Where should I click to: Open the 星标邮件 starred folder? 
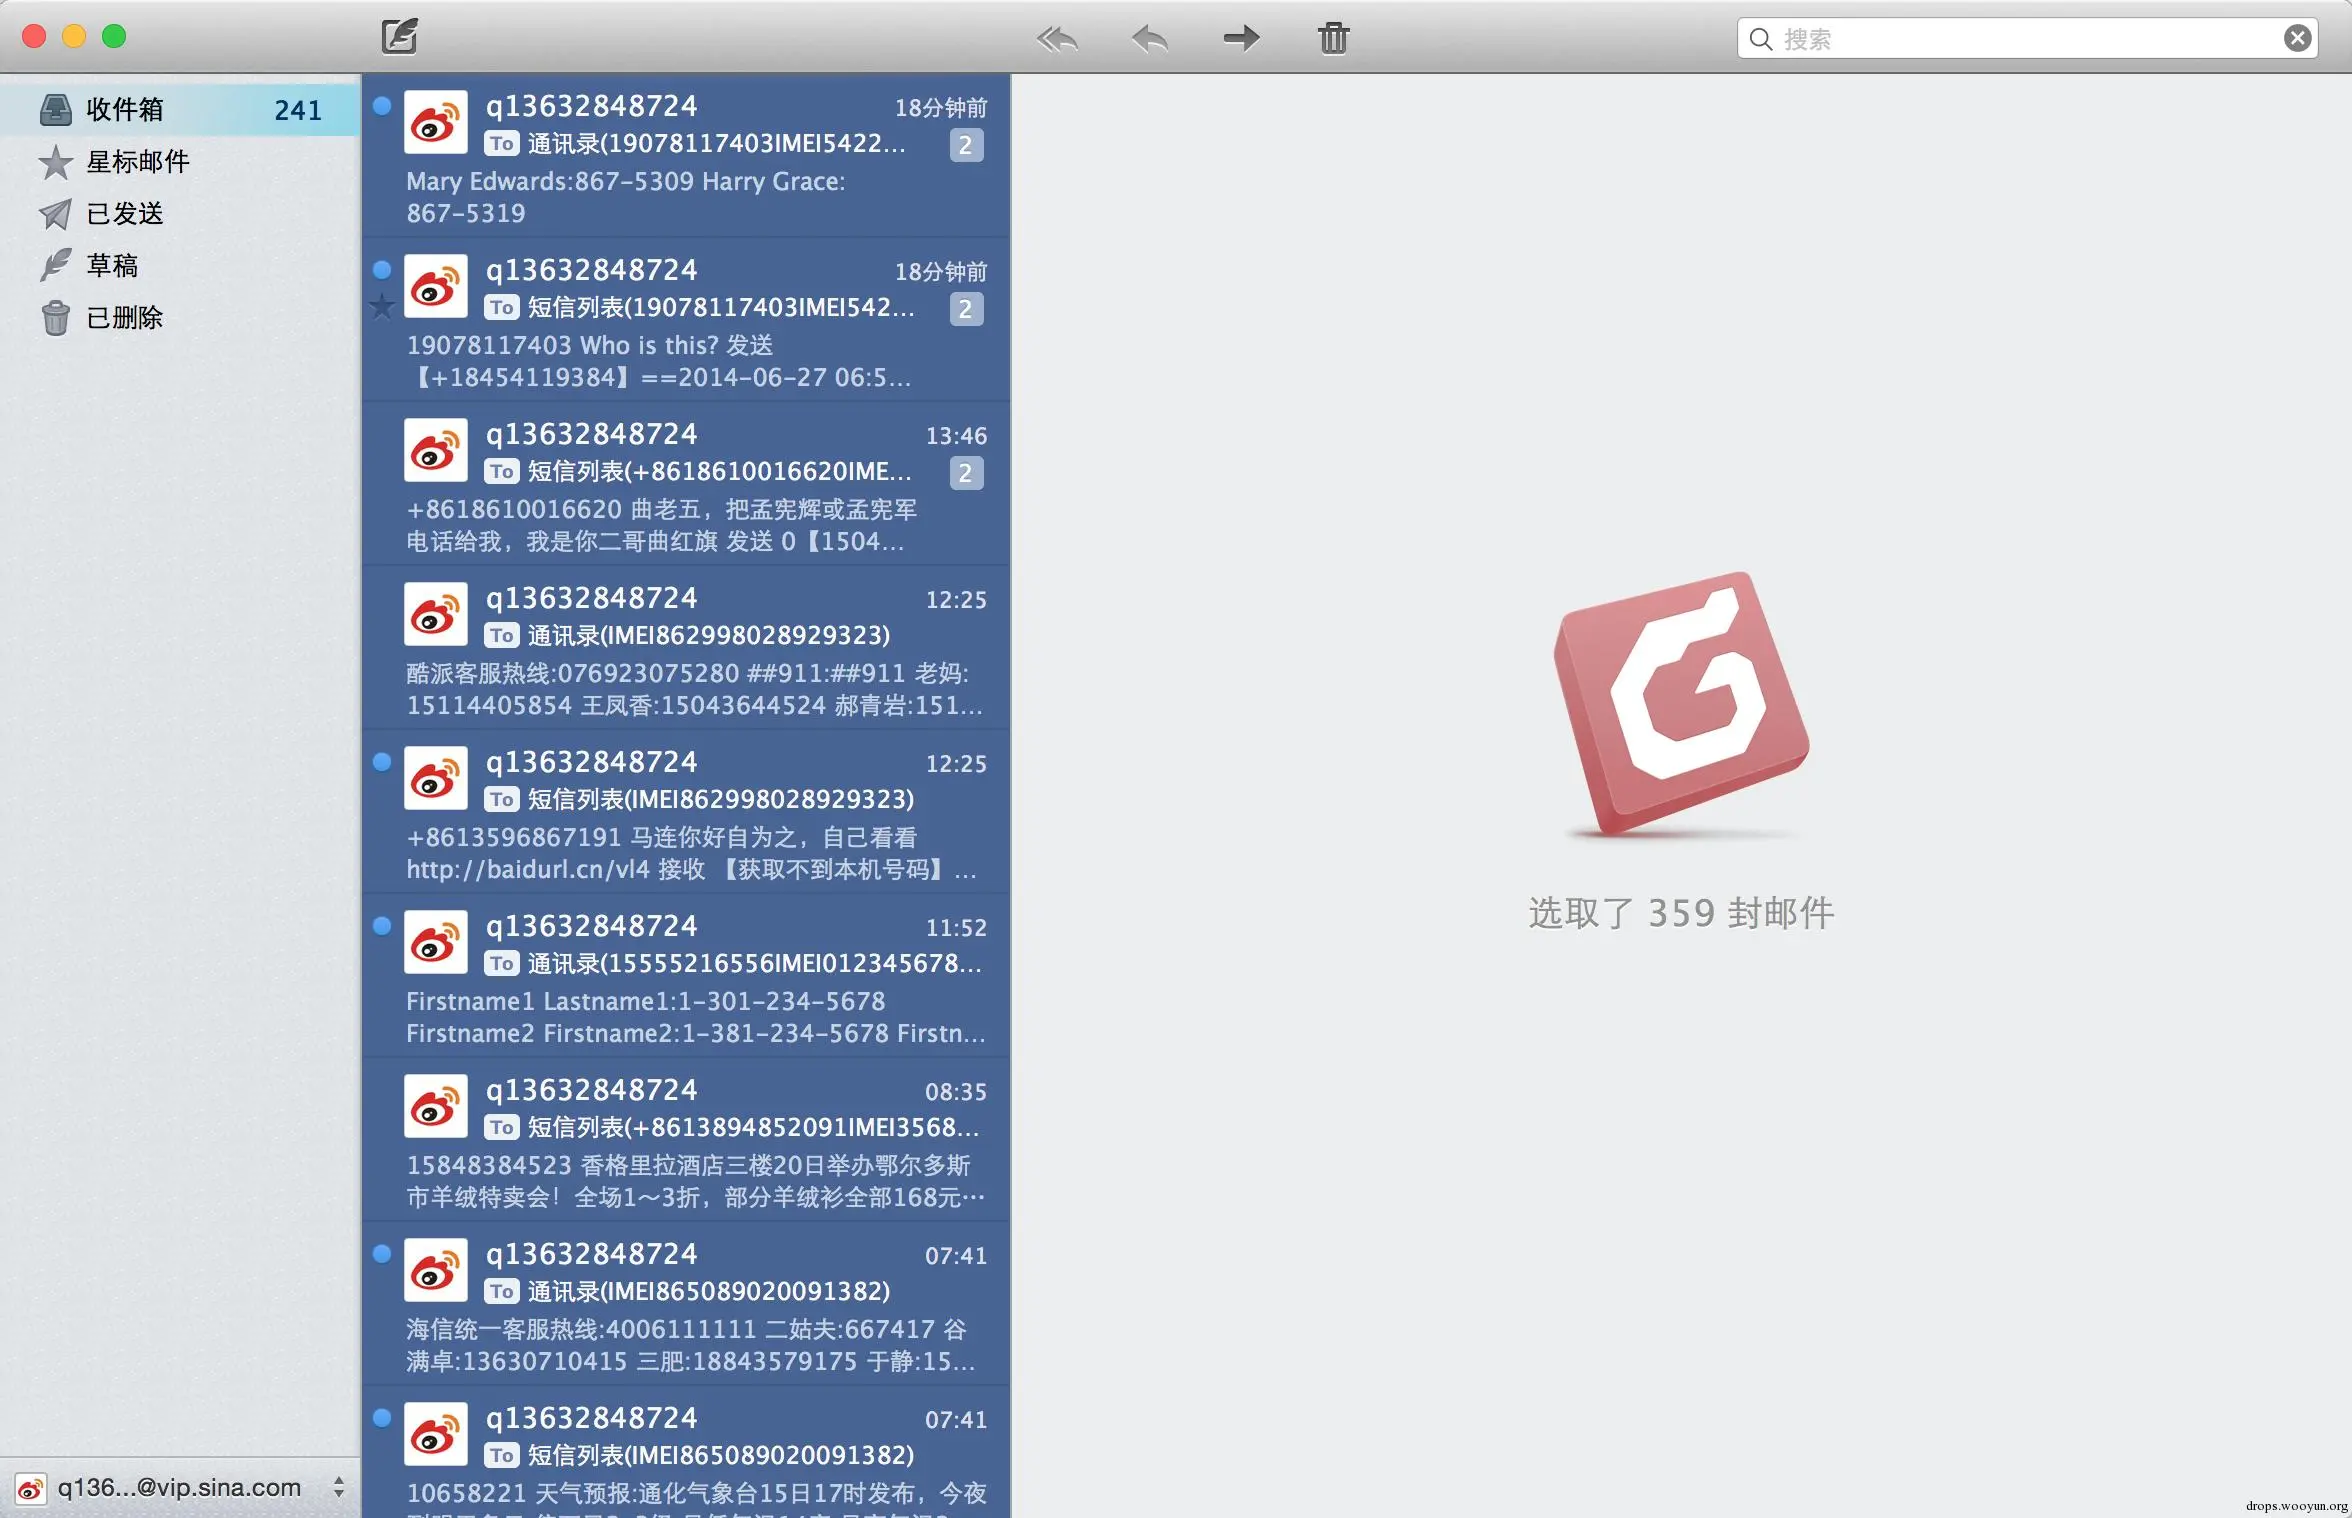tap(137, 161)
